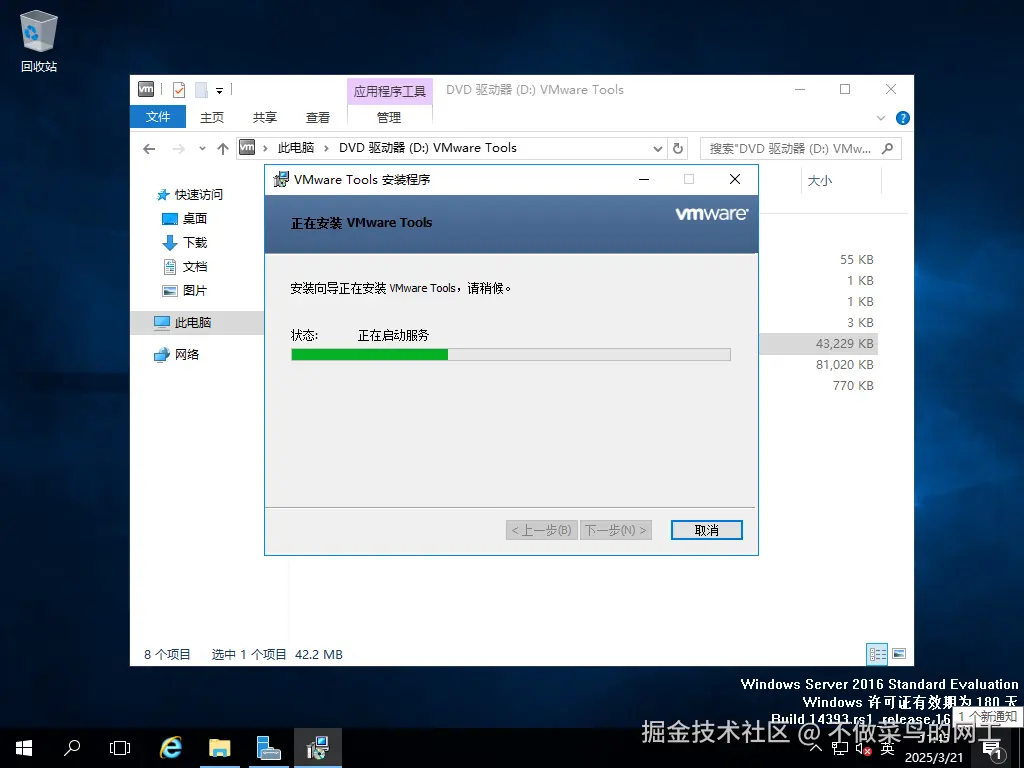Click the 770 KB file size entry
Image resolution: width=1024 pixels, height=768 pixels.
point(853,385)
